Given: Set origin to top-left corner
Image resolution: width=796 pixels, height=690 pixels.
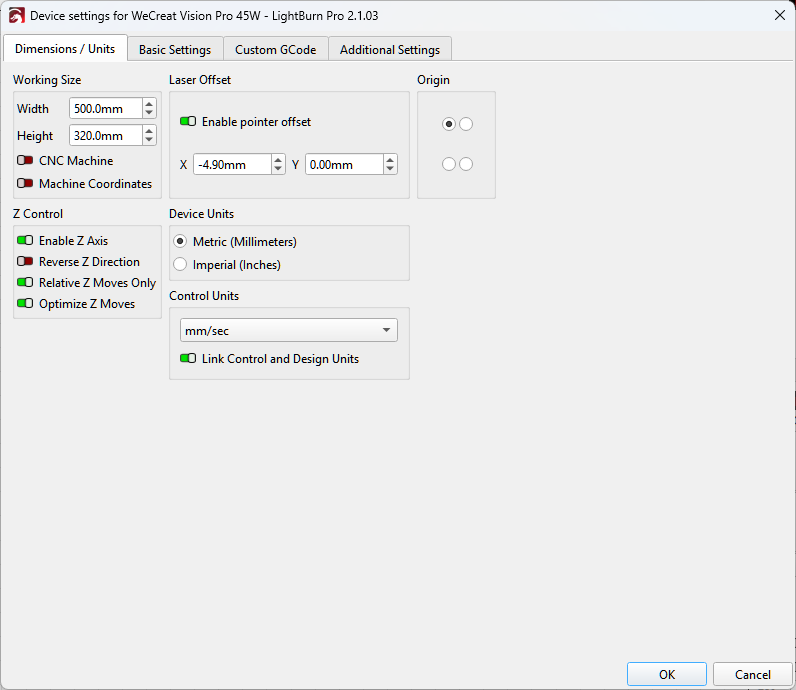Looking at the screenshot, I should [x=449, y=124].
